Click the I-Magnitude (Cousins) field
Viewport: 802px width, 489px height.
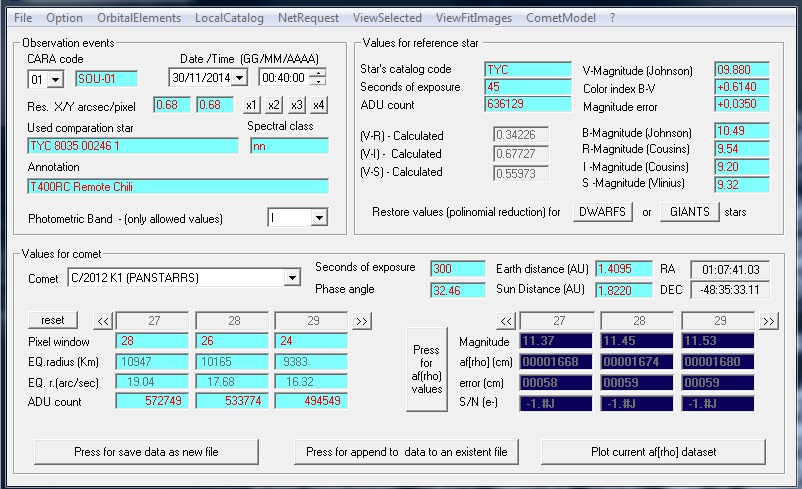(x=742, y=167)
